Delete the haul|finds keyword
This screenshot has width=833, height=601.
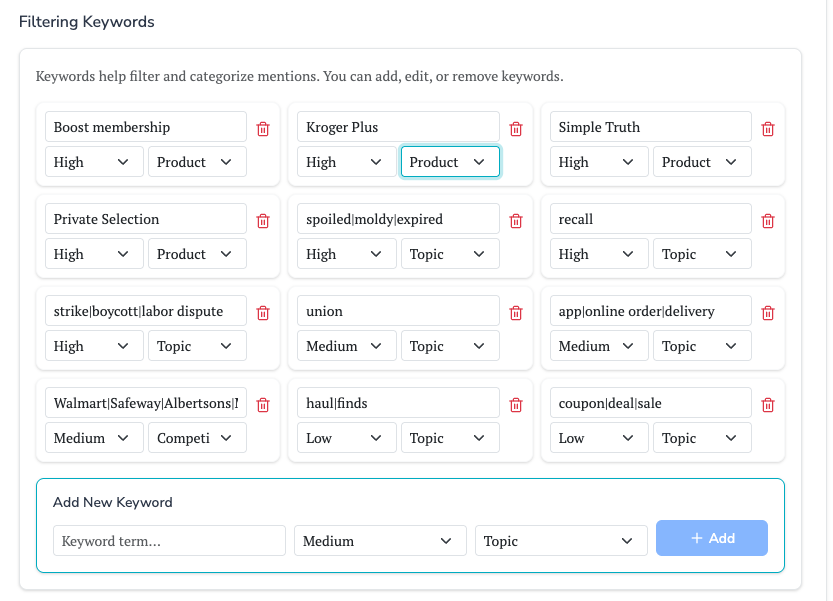tap(516, 404)
